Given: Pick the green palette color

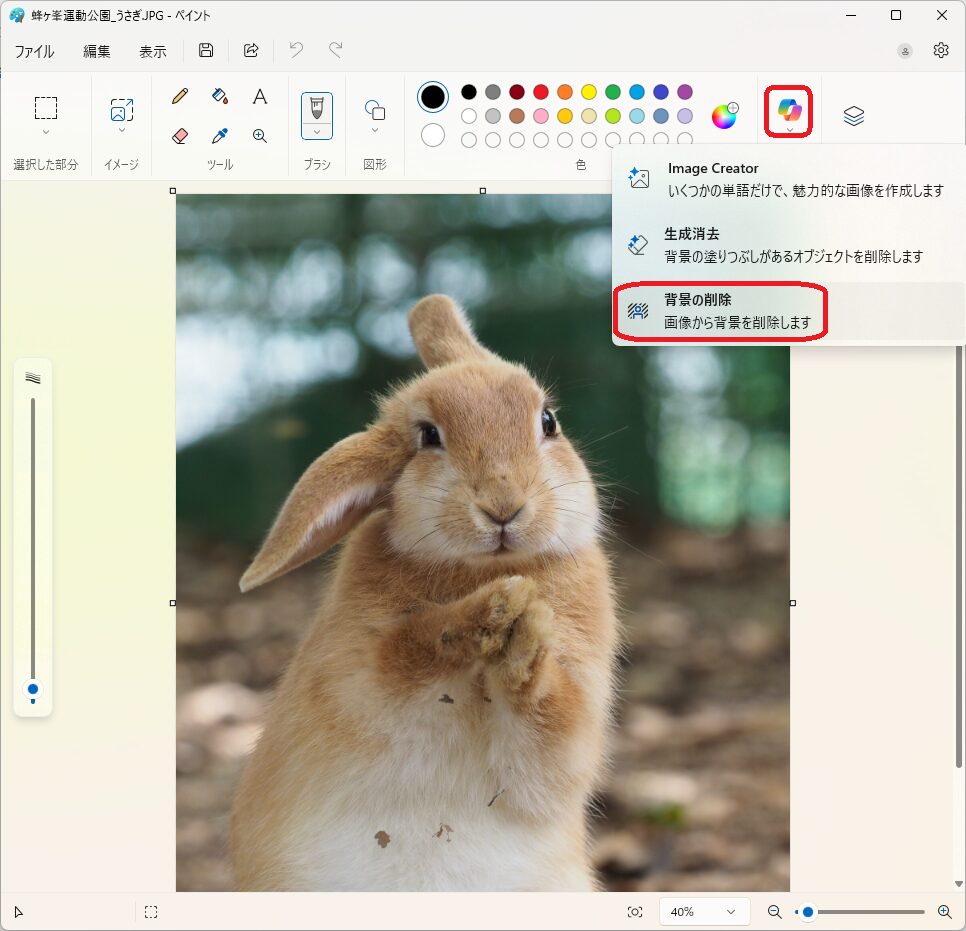Looking at the screenshot, I should pos(613,92).
